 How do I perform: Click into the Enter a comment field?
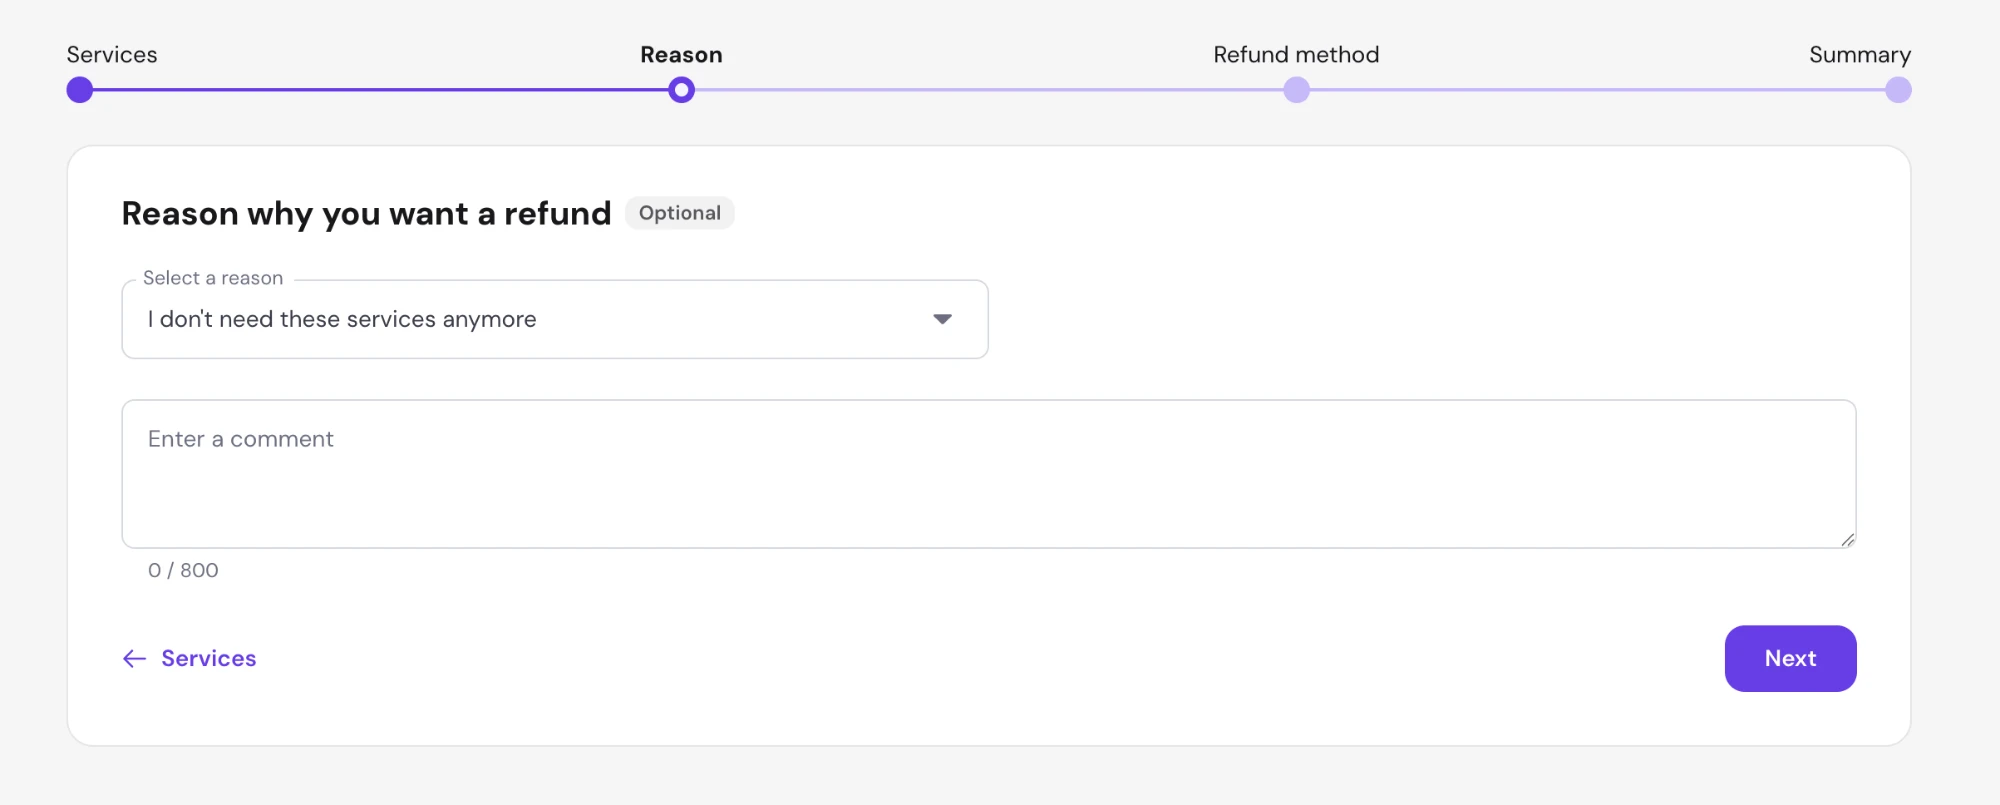[x=989, y=474]
